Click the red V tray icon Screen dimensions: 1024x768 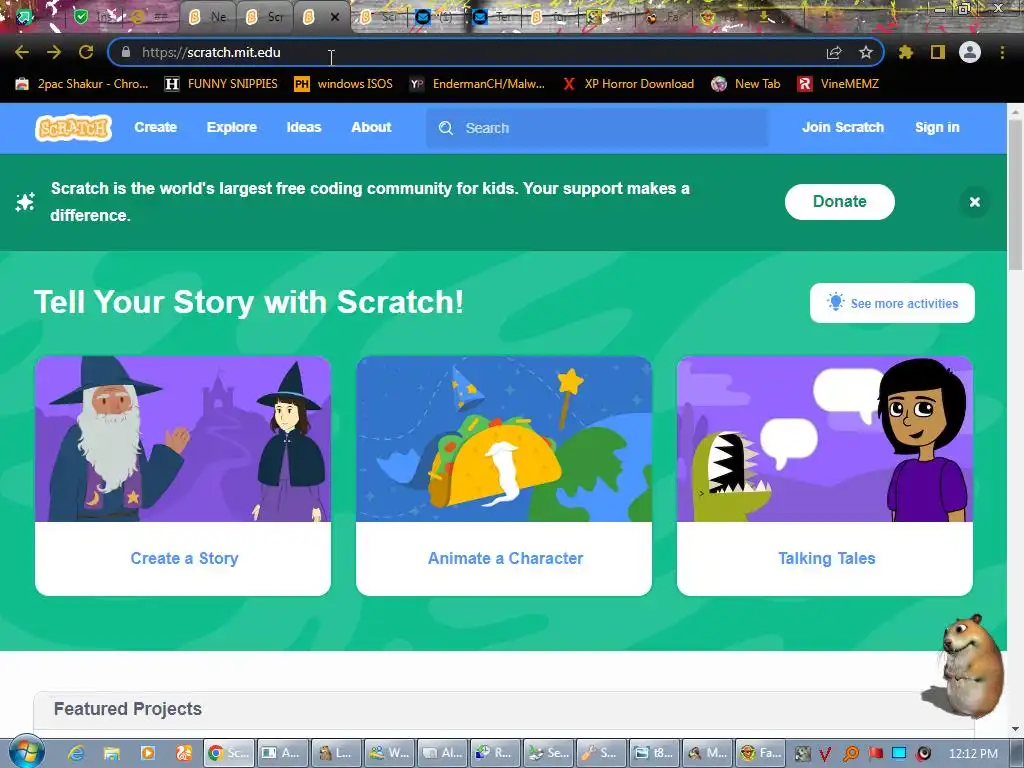(x=825, y=754)
